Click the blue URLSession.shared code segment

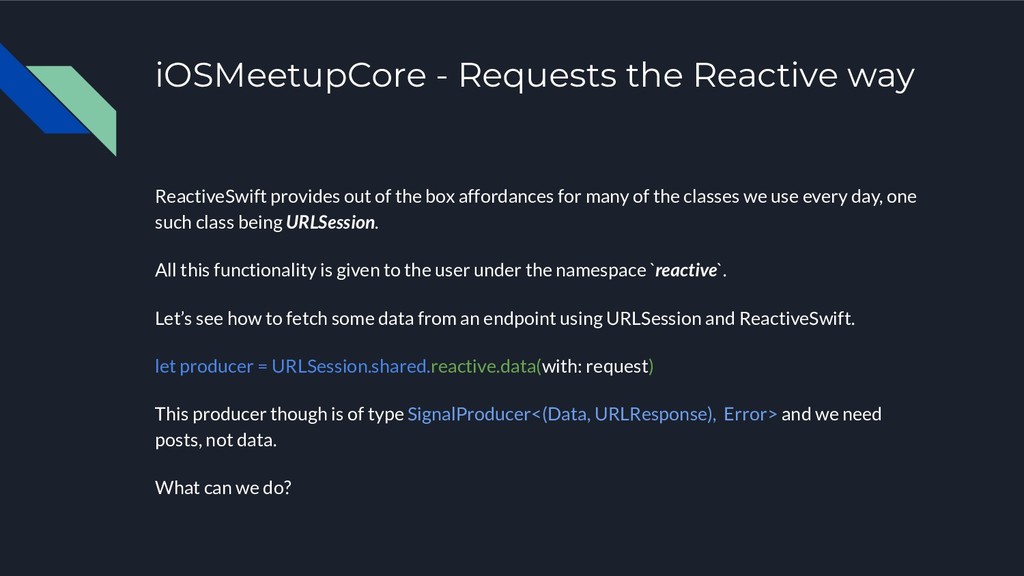pyautogui.click(x=349, y=366)
